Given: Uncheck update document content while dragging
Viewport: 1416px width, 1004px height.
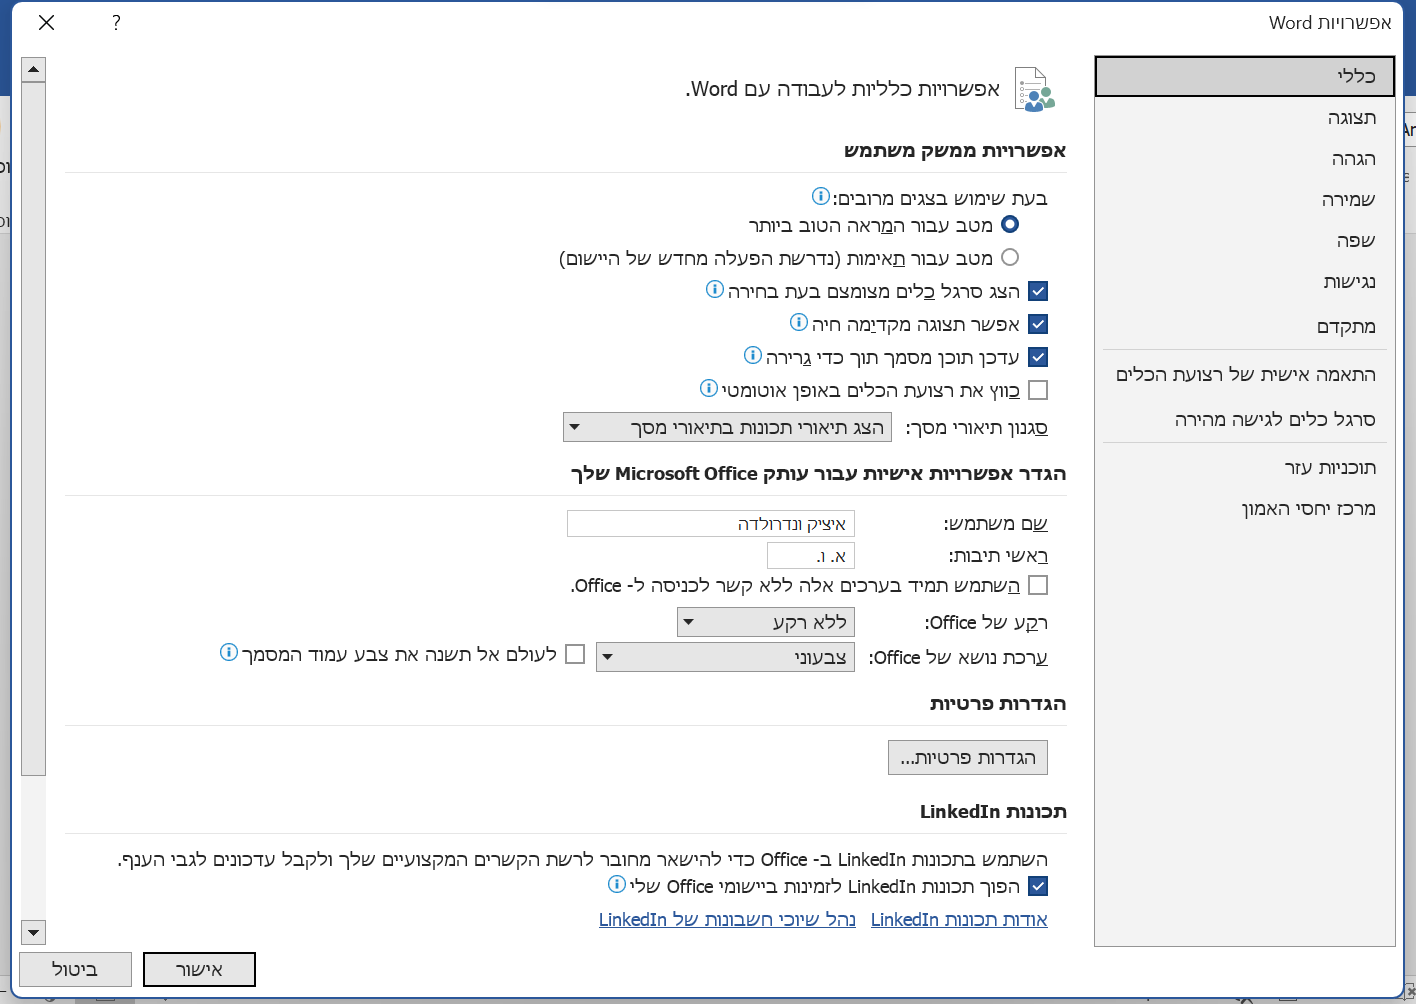Looking at the screenshot, I should pos(1038,357).
